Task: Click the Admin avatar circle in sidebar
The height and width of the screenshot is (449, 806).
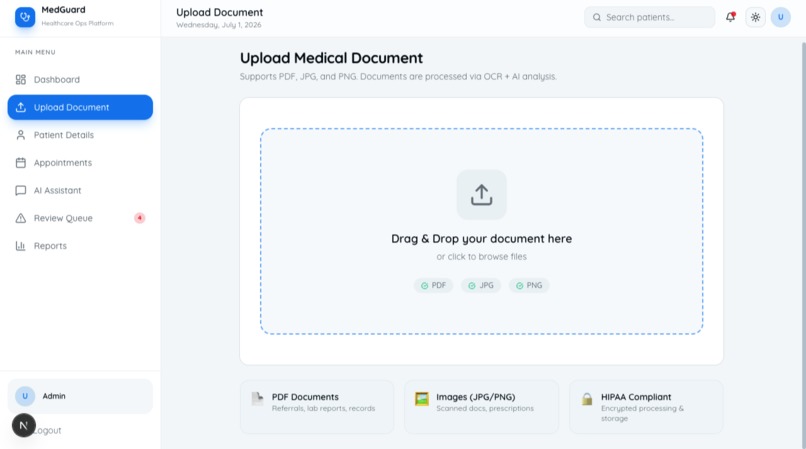Action: [25, 396]
